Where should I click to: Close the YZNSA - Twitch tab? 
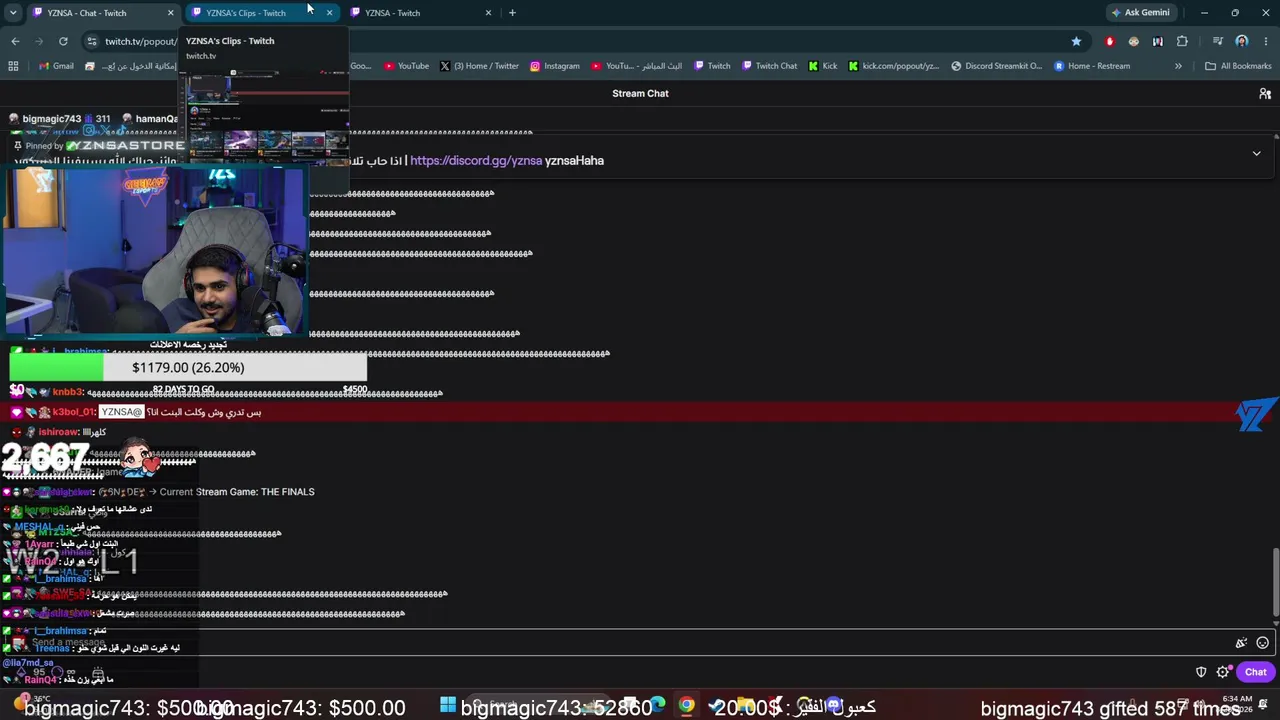(488, 13)
